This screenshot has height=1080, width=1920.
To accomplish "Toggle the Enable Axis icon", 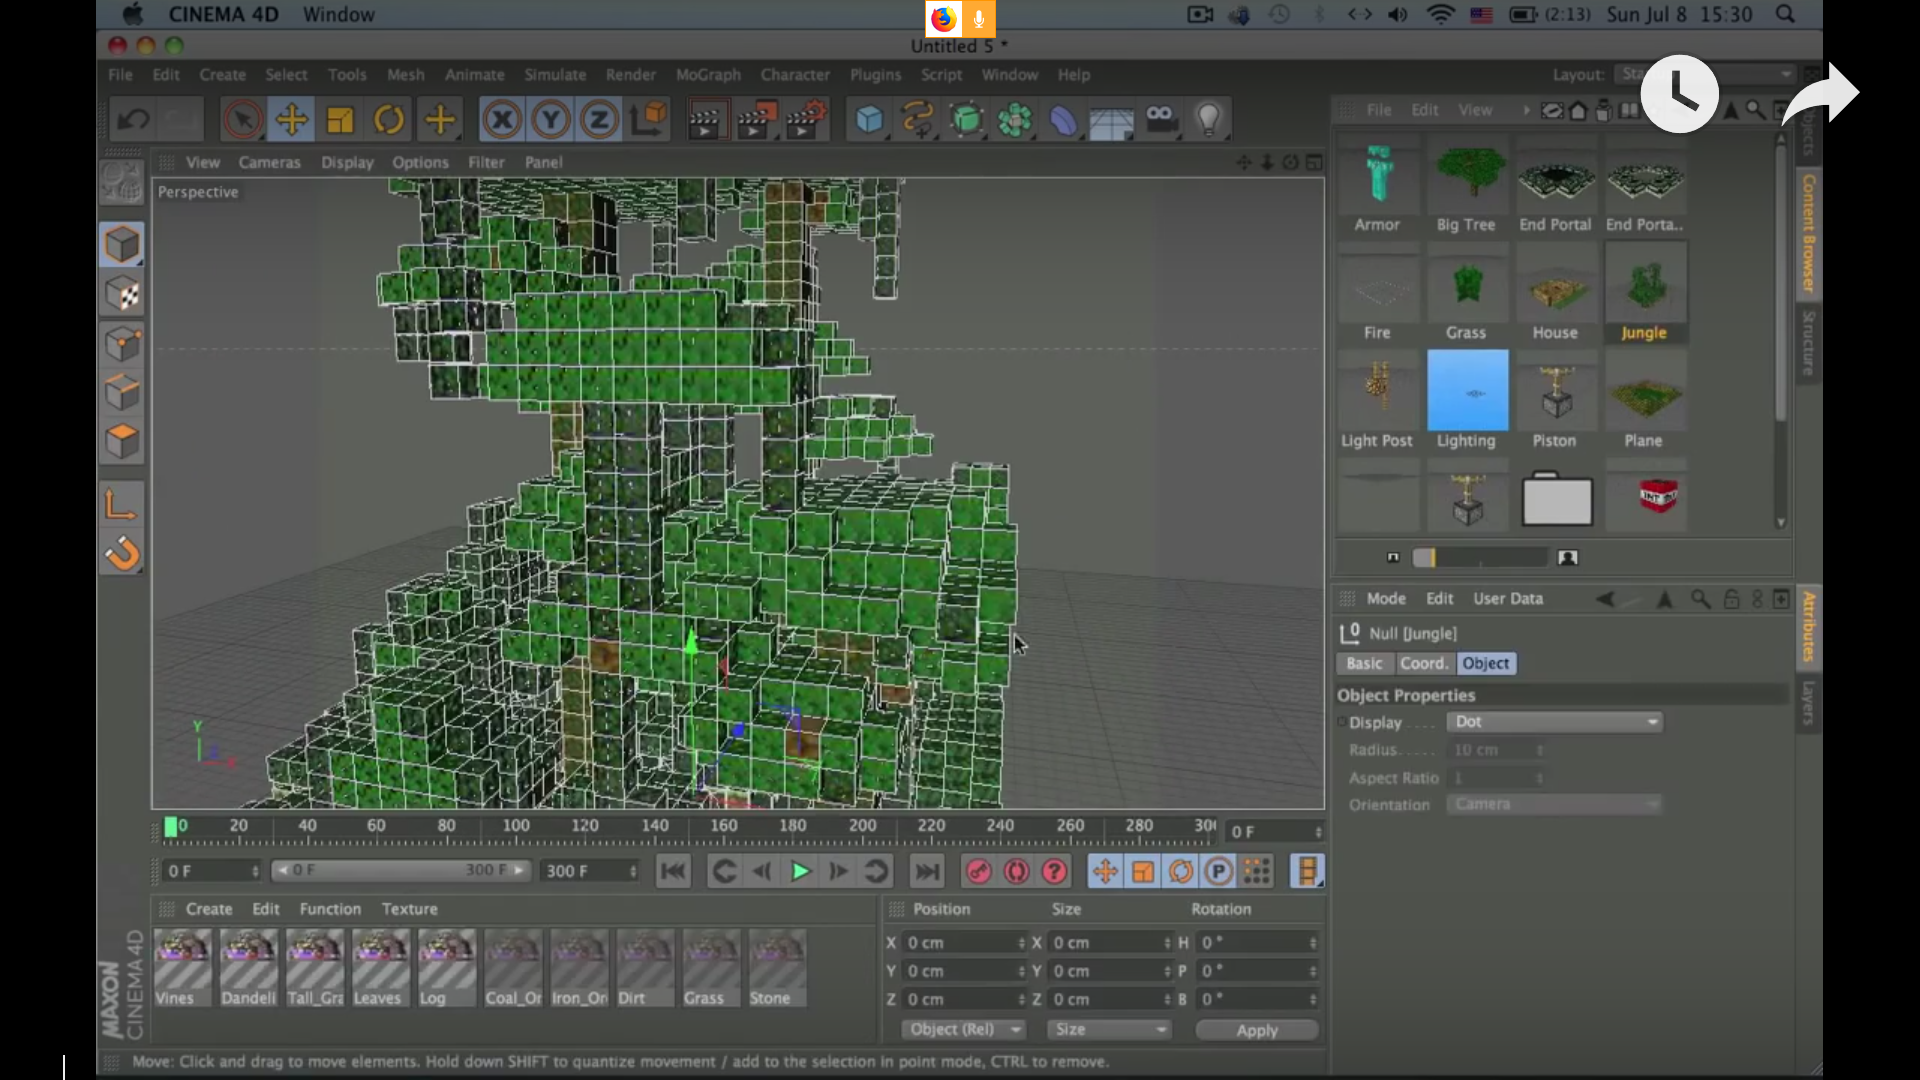I will [x=122, y=505].
